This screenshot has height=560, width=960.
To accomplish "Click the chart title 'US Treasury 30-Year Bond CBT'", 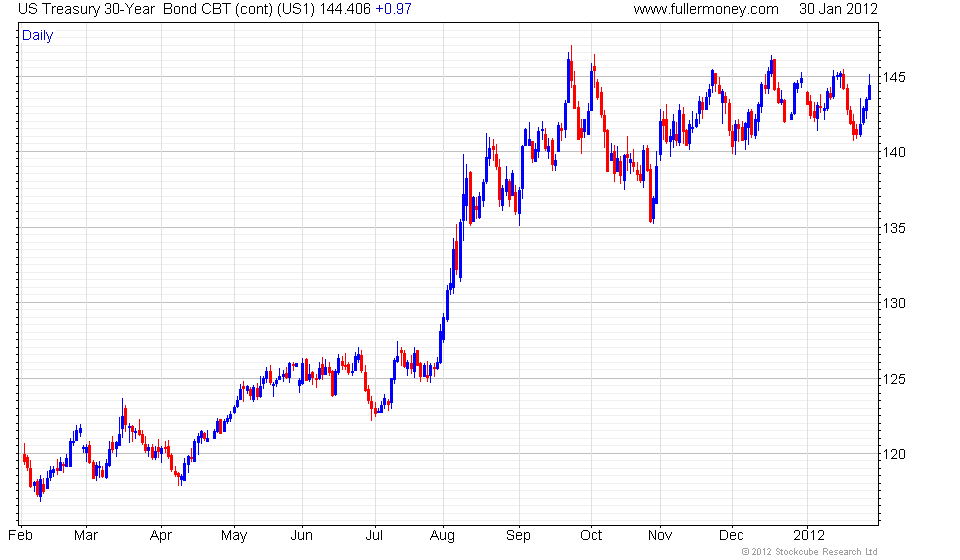I will 124,9.
